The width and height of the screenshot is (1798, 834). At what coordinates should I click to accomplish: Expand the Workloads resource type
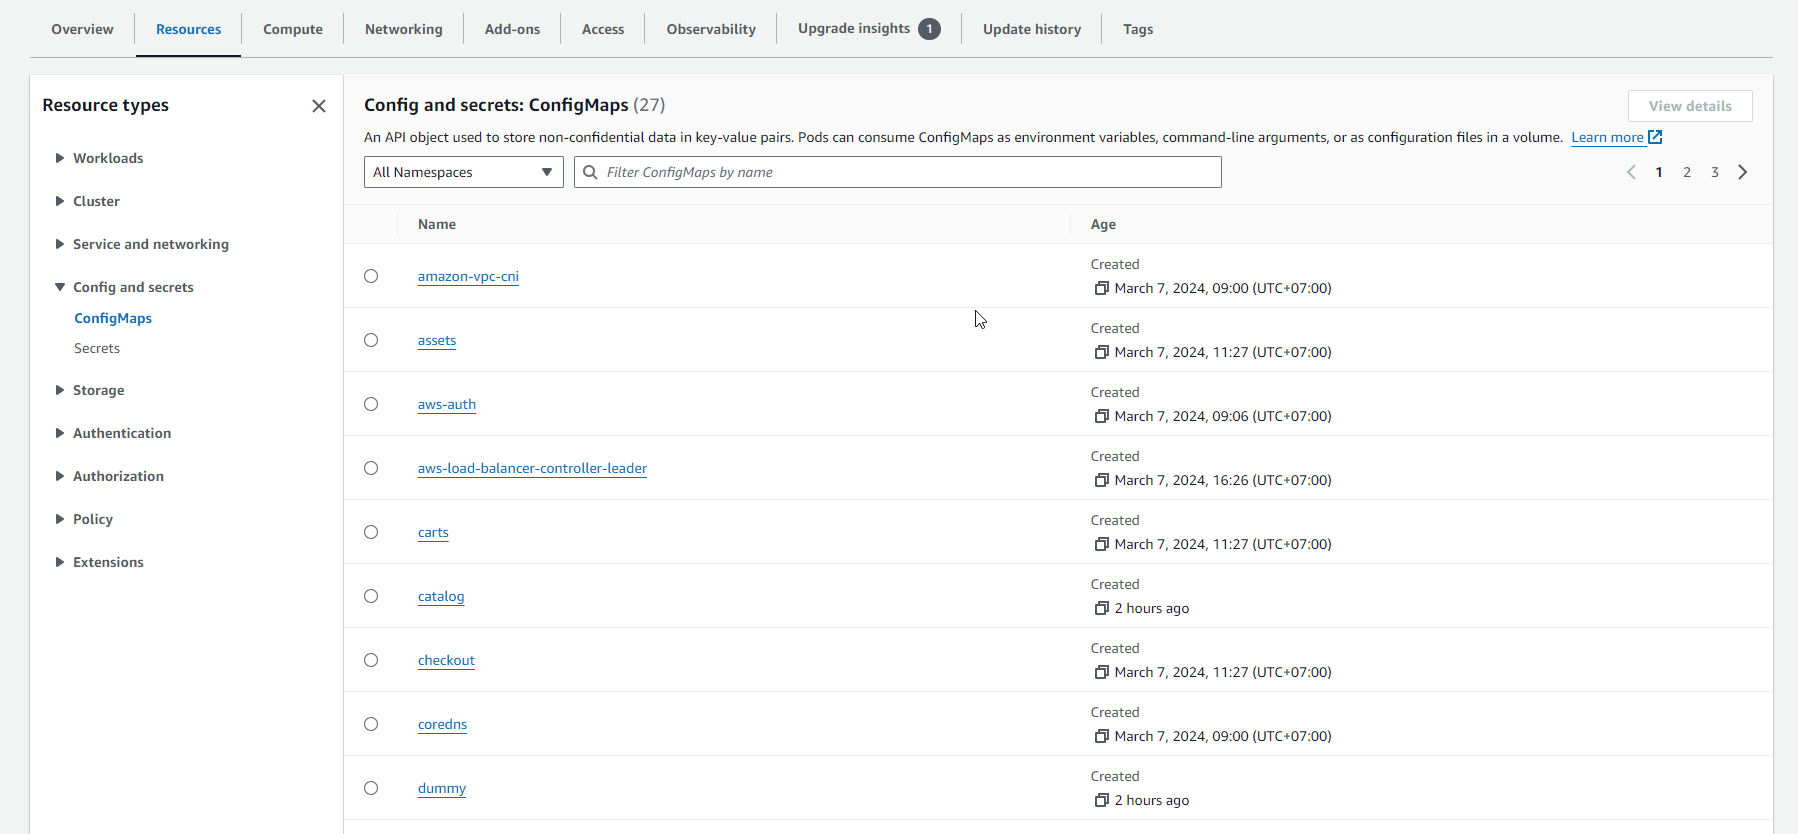tap(60, 158)
